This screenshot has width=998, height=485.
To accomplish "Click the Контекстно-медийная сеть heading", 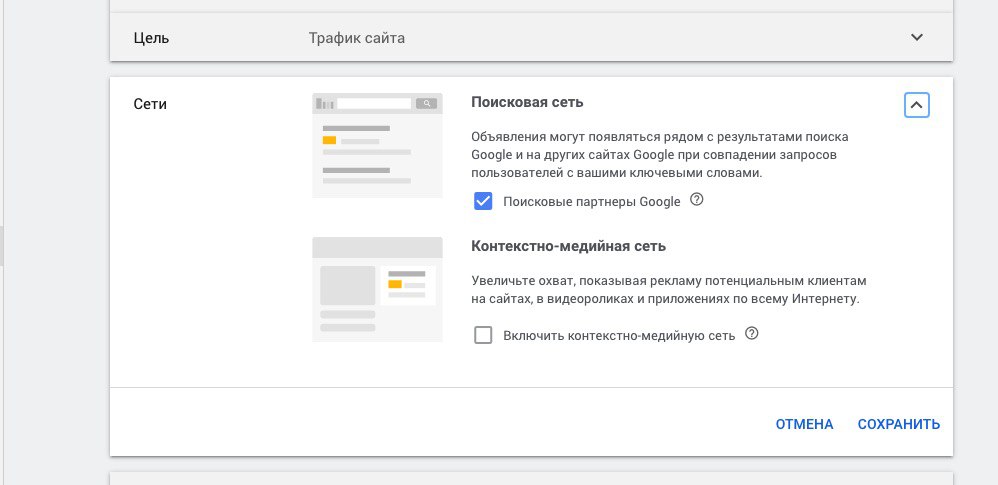I will 568,246.
